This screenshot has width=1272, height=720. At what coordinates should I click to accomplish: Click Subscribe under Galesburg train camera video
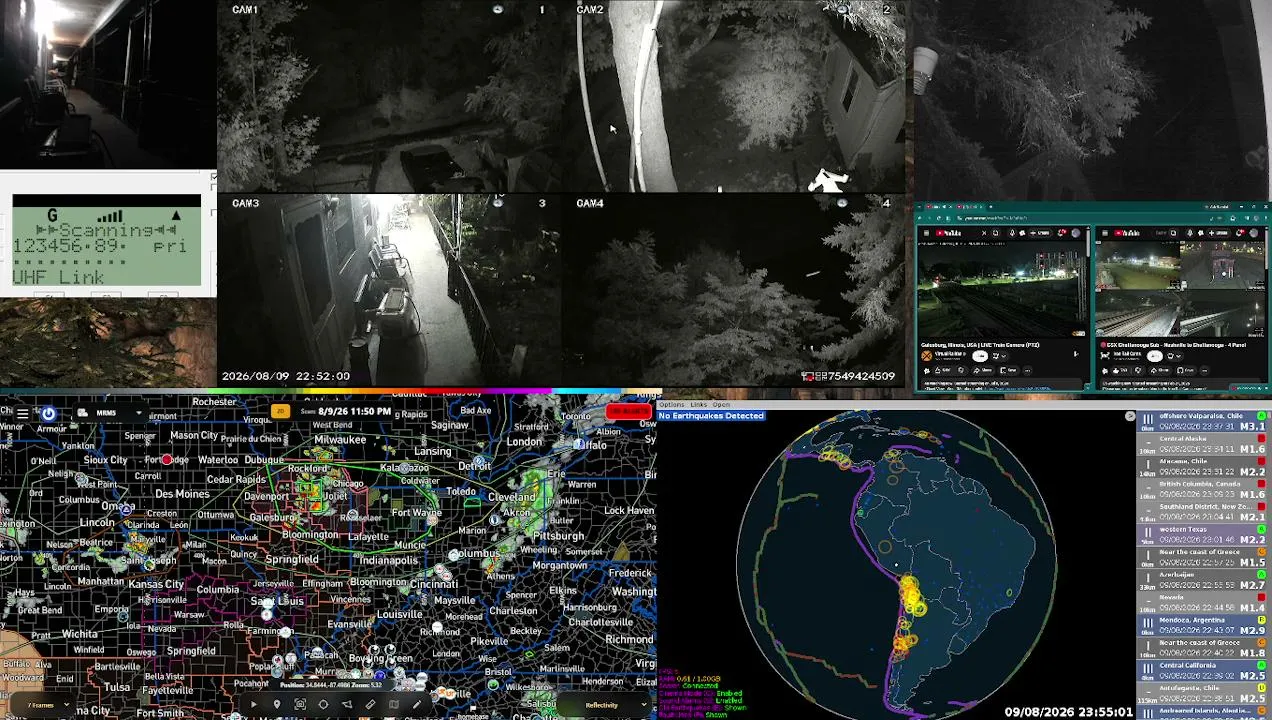(980, 356)
